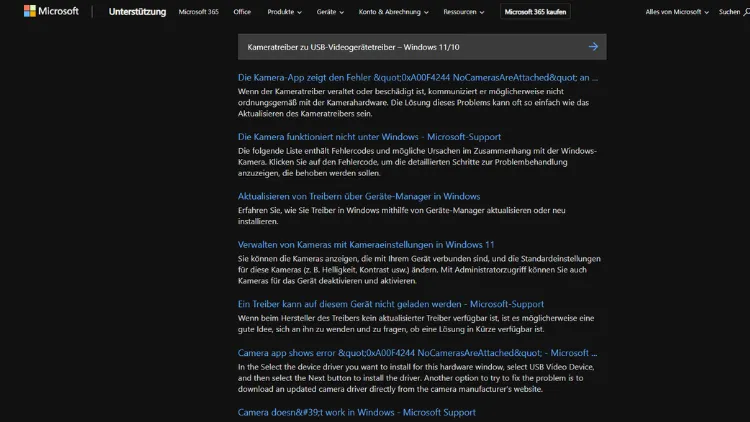
Task: Open the Microsoft 365 menu item
Action: pos(199,12)
